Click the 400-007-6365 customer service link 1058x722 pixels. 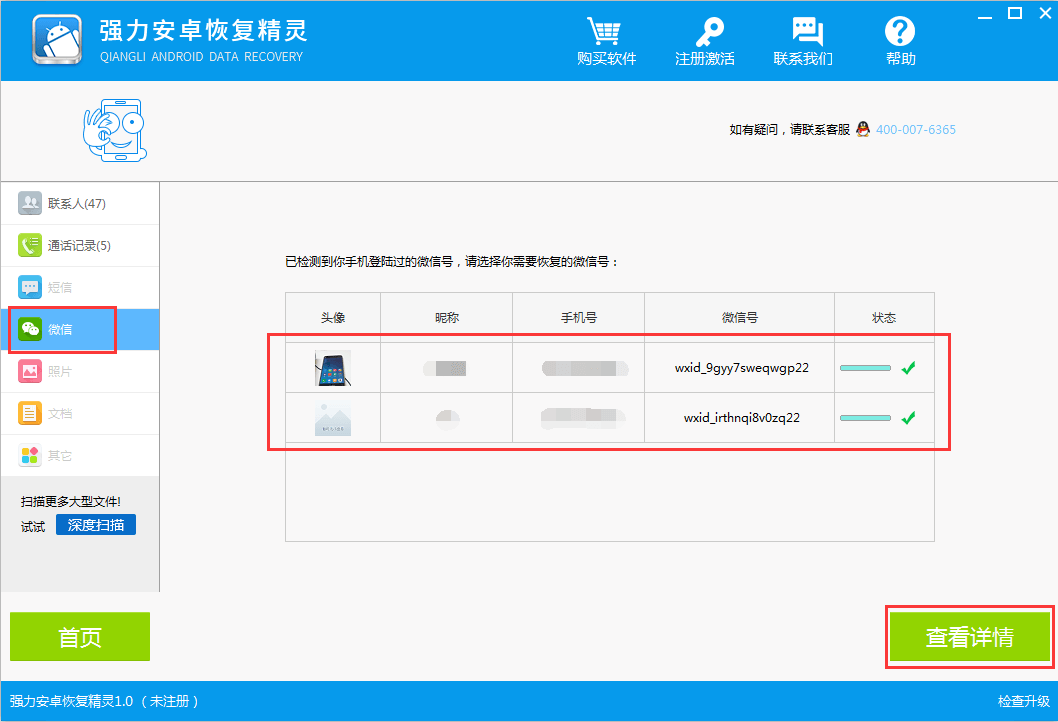[x=916, y=130]
